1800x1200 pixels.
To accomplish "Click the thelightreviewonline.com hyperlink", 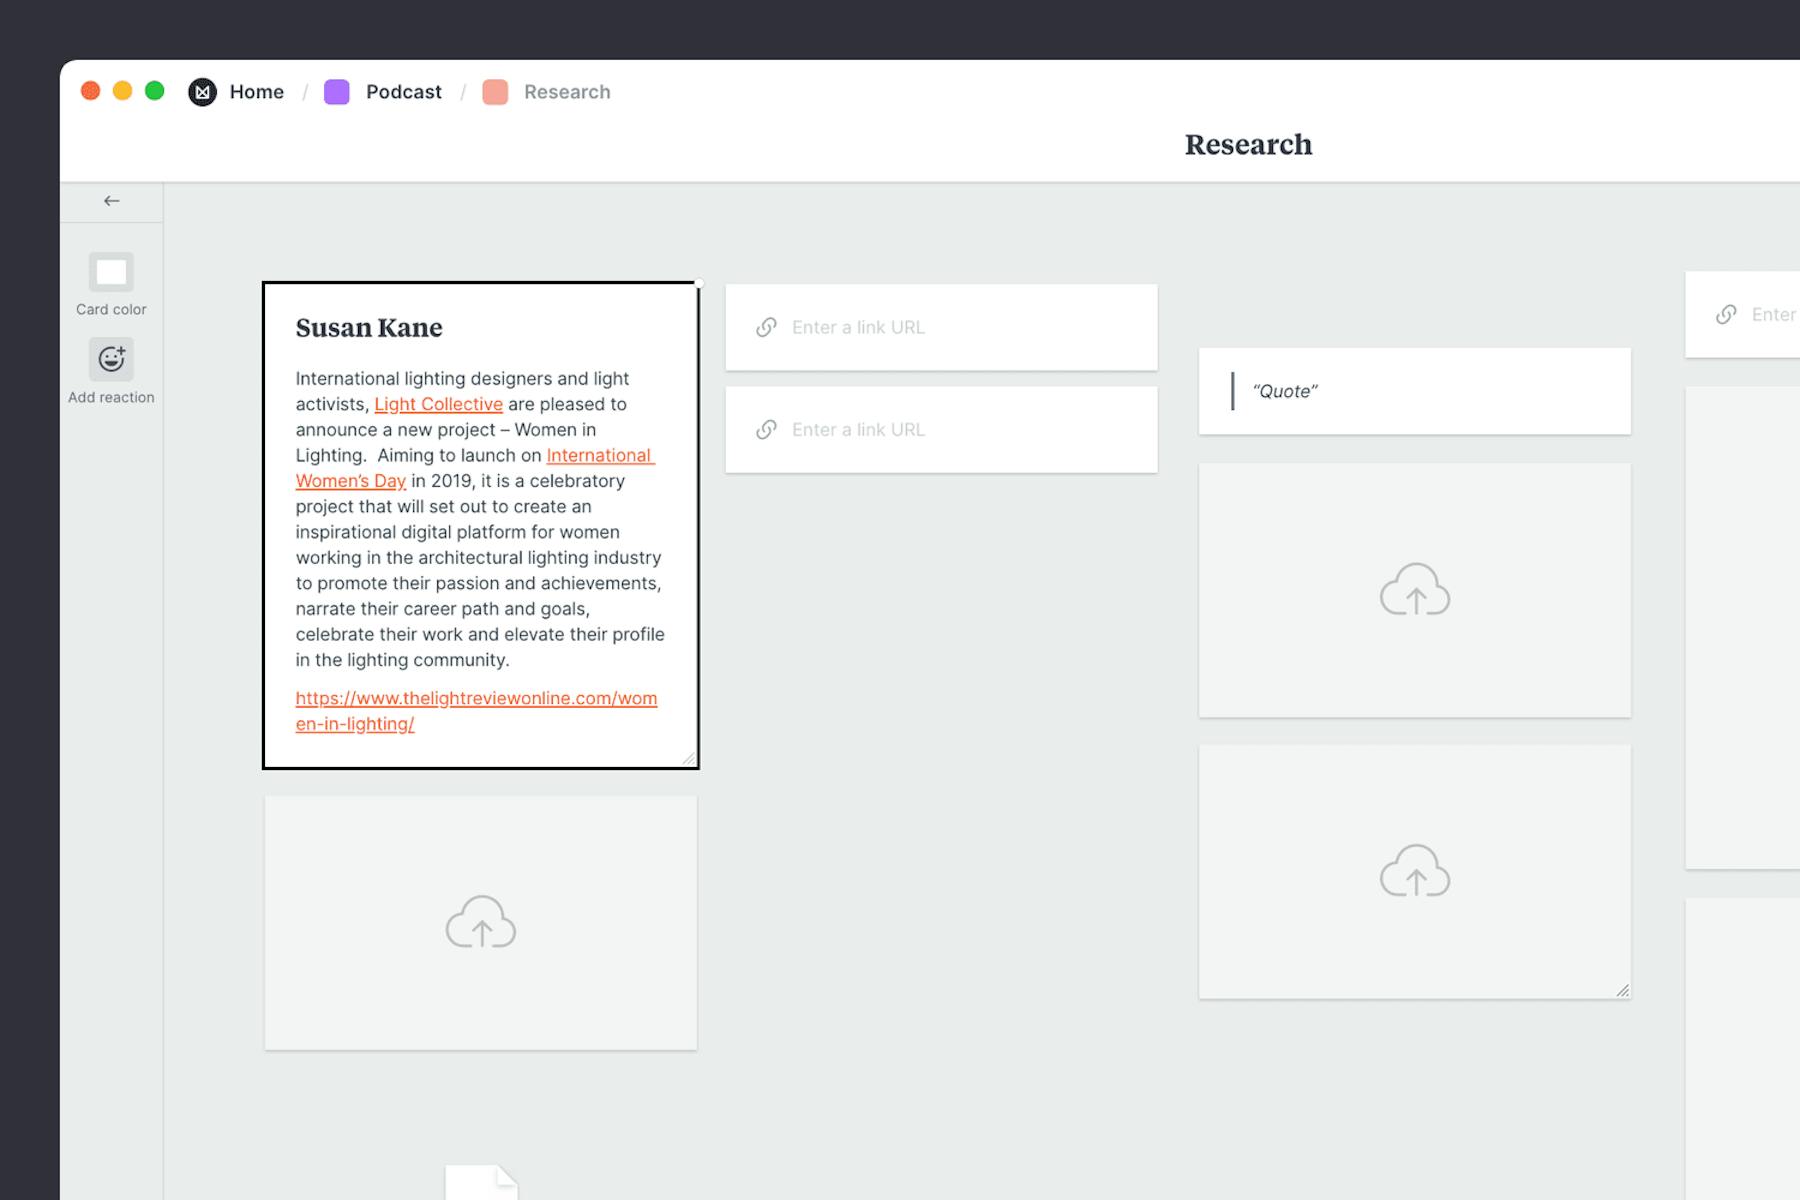I will [x=475, y=698].
